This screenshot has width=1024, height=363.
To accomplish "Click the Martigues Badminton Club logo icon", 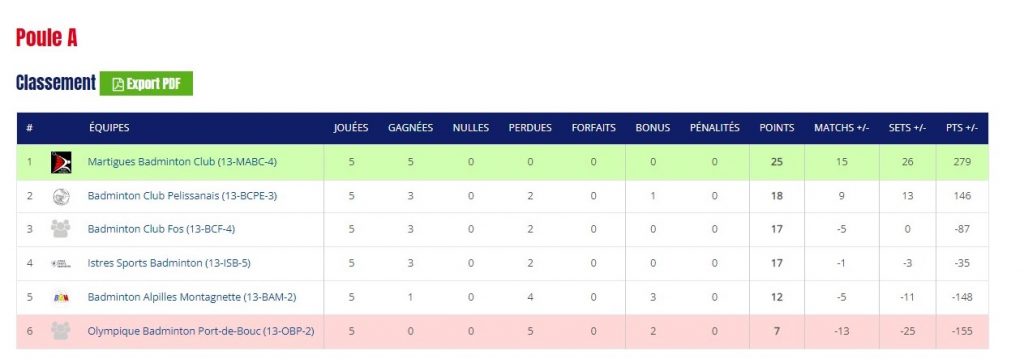I will point(61,162).
